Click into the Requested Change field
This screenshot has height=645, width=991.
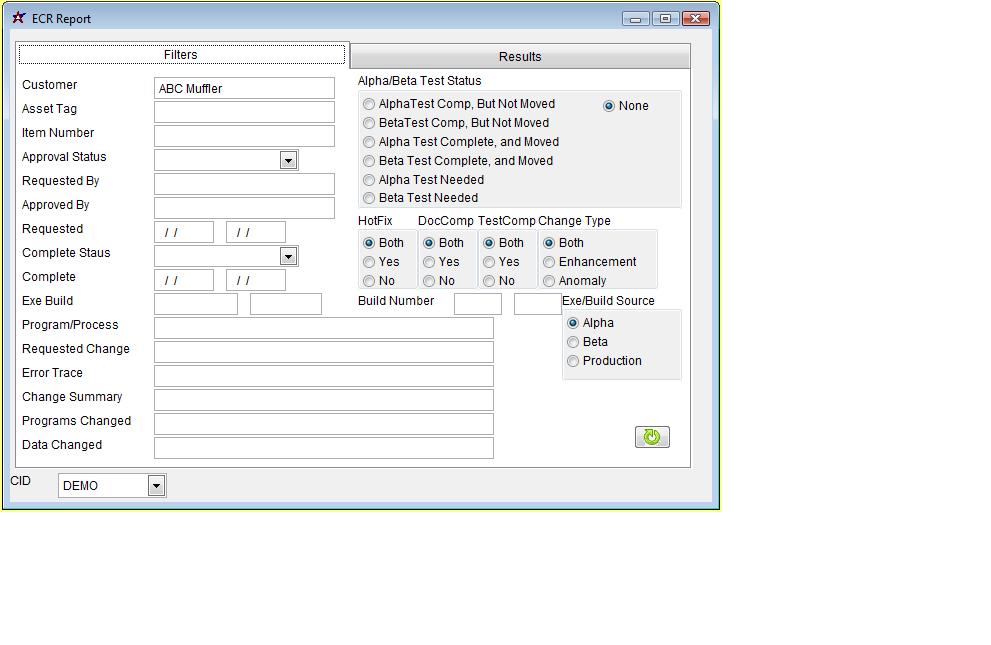[323, 352]
